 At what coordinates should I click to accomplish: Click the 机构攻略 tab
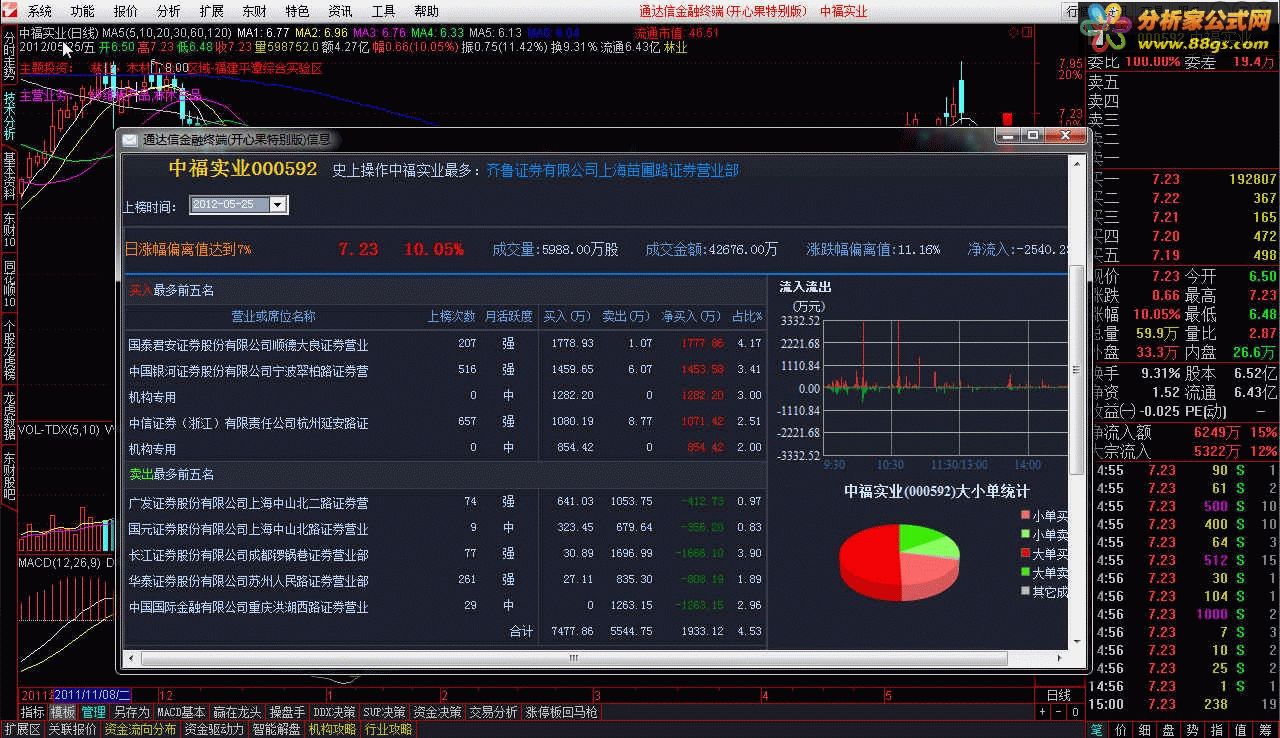click(x=332, y=729)
